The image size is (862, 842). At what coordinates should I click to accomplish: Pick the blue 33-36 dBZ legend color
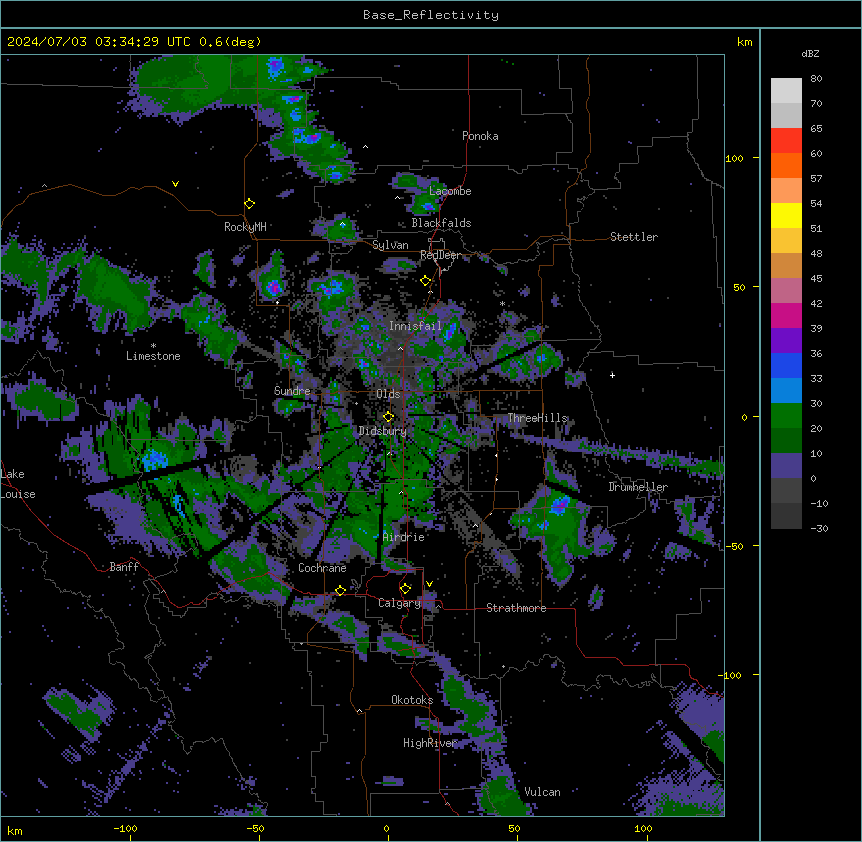coord(786,365)
